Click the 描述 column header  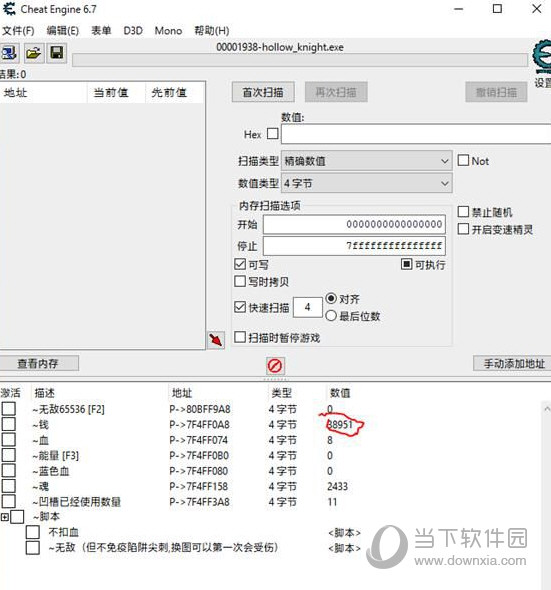coord(44,393)
